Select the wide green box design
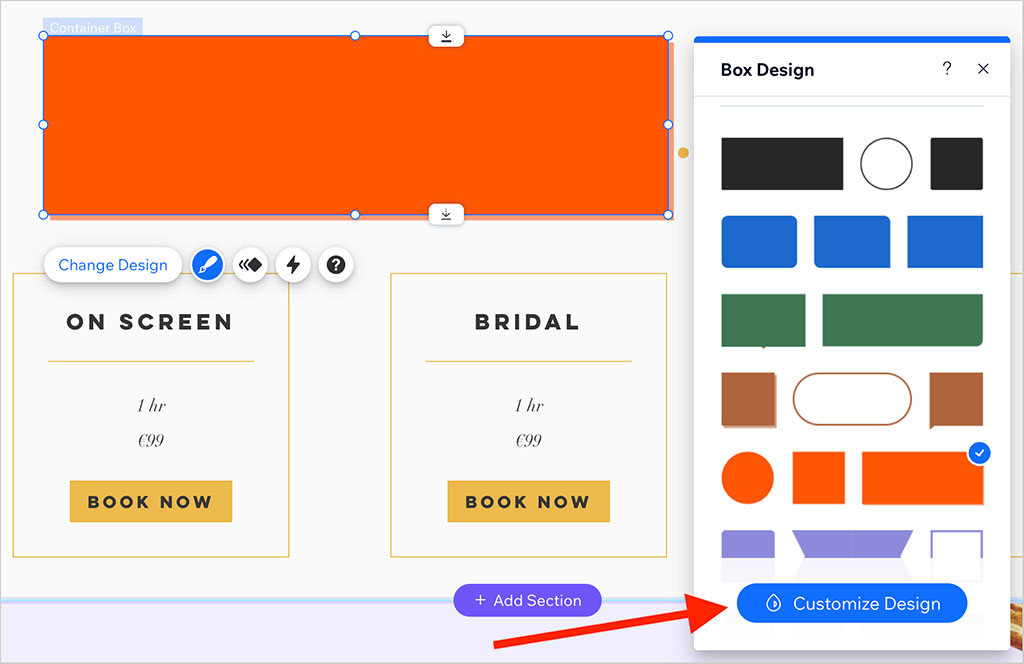 (x=903, y=320)
